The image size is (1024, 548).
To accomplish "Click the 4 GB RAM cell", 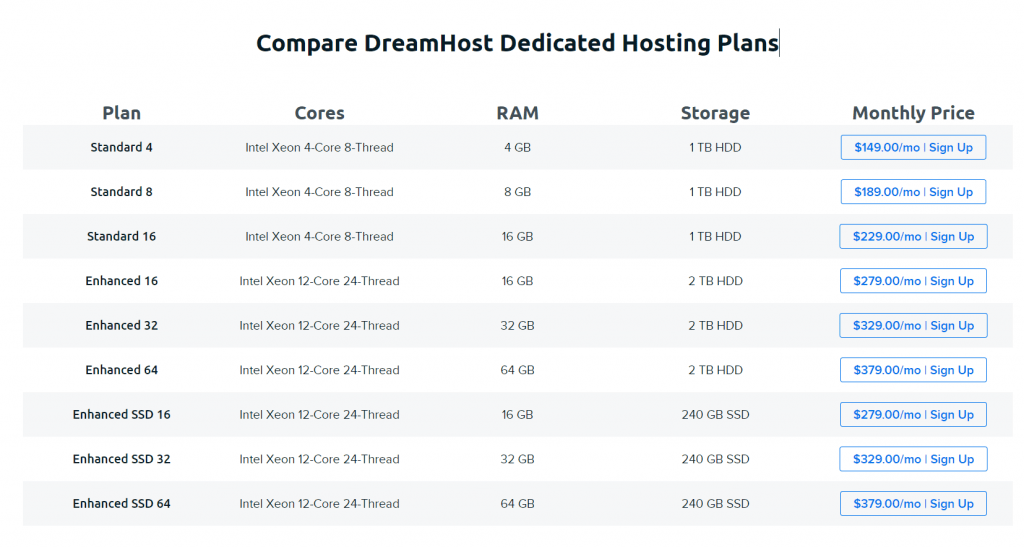I will (517, 148).
